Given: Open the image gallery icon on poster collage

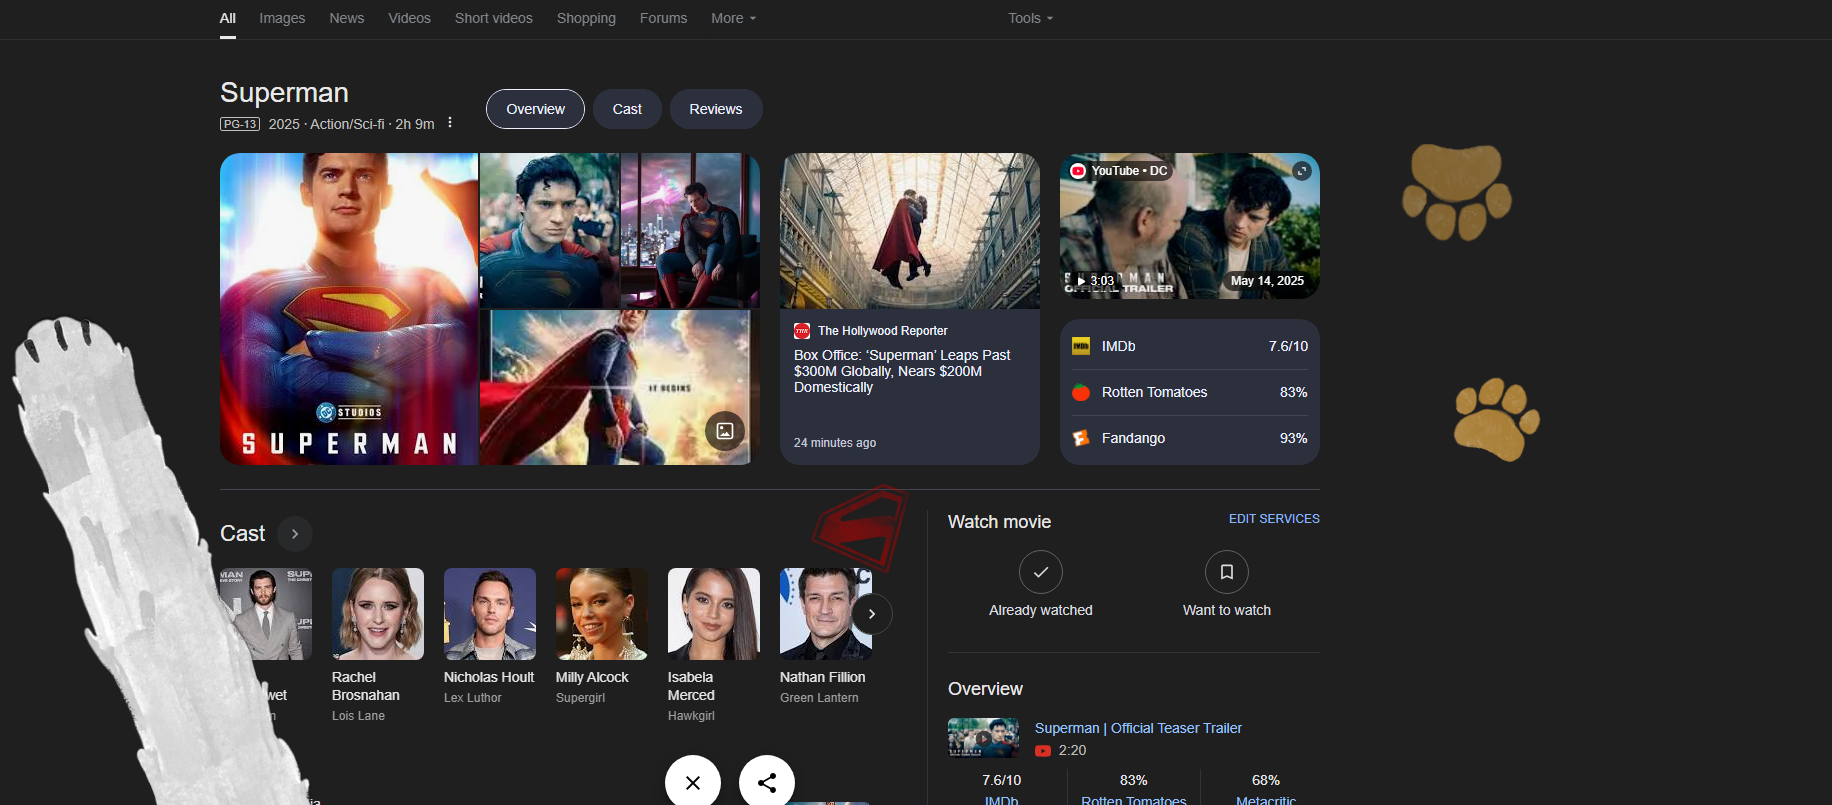Looking at the screenshot, I should 725,431.
